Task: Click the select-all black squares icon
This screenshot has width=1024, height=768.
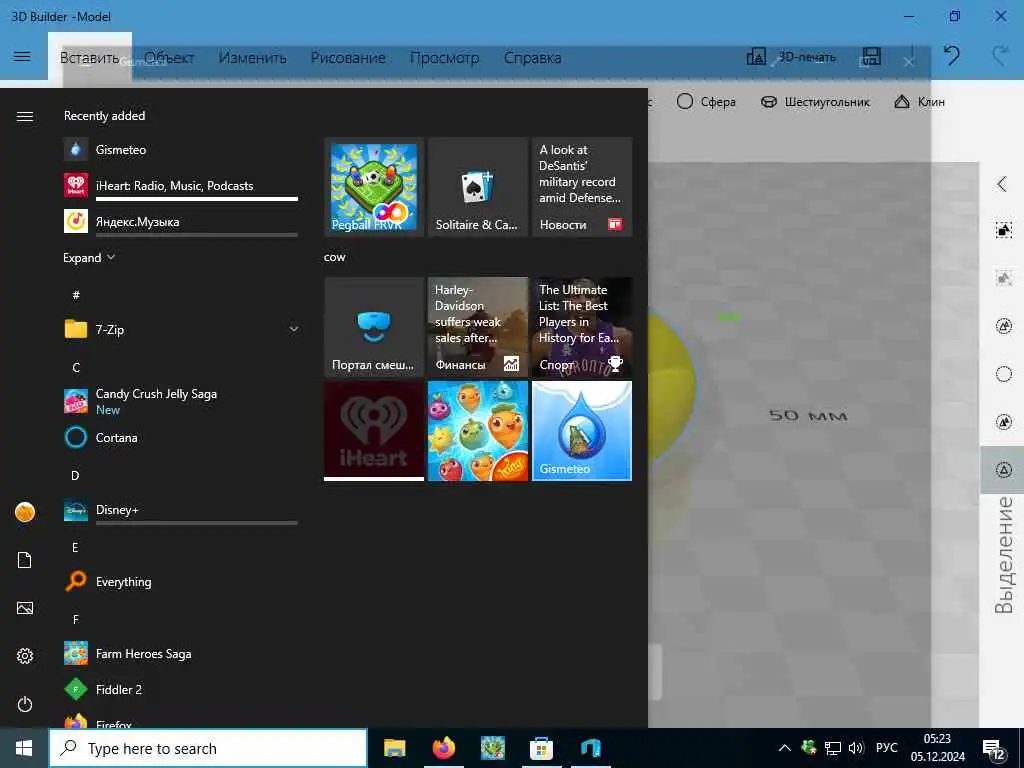Action: click(1004, 230)
